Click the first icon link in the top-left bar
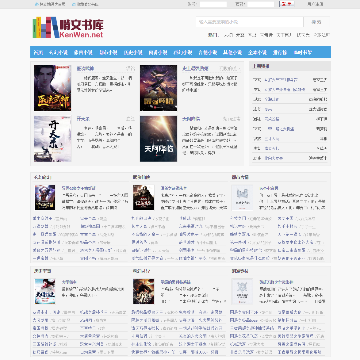The width and height of the screenshot is (360, 360). click(50, 4)
